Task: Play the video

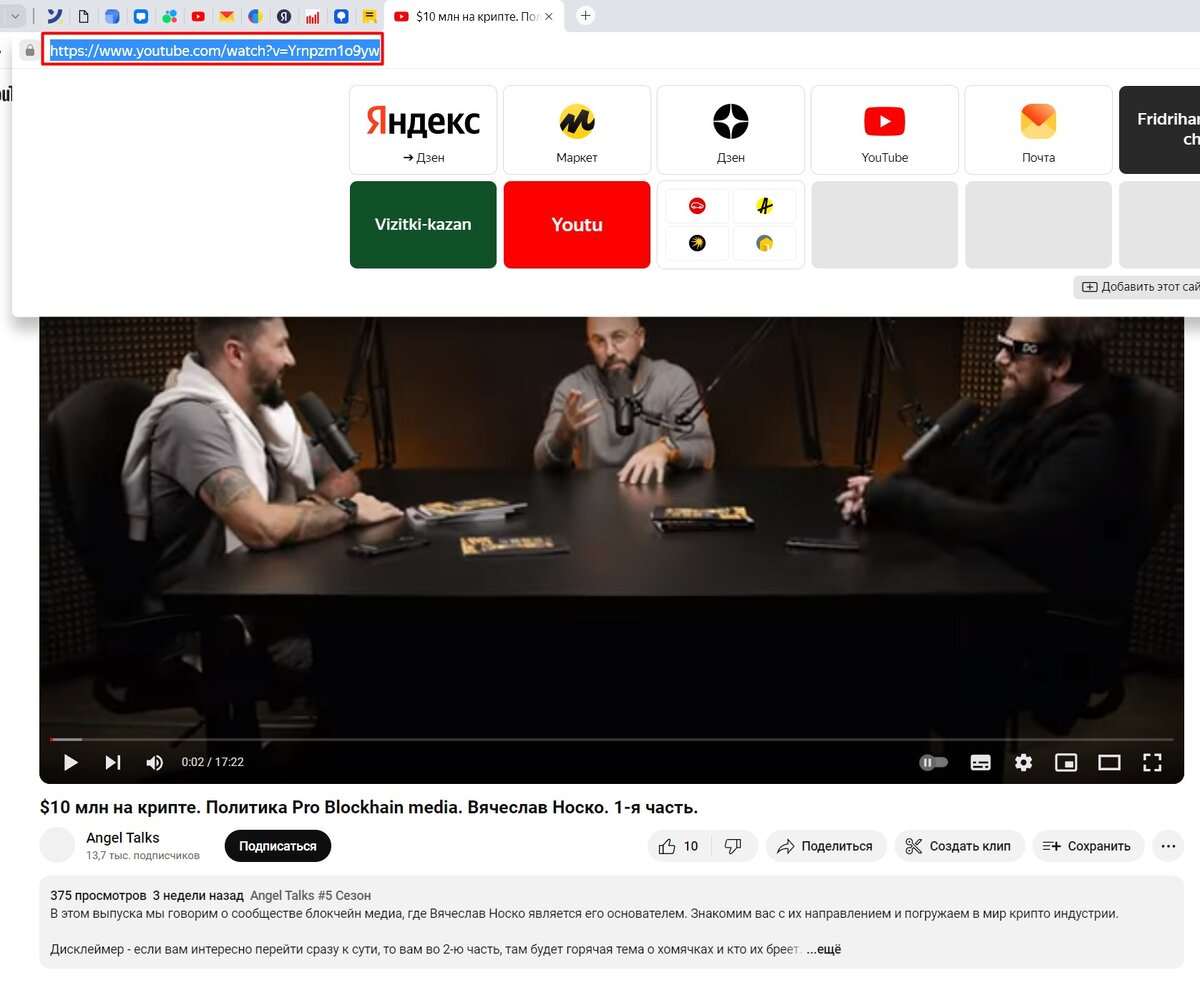Action: pos(70,762)
